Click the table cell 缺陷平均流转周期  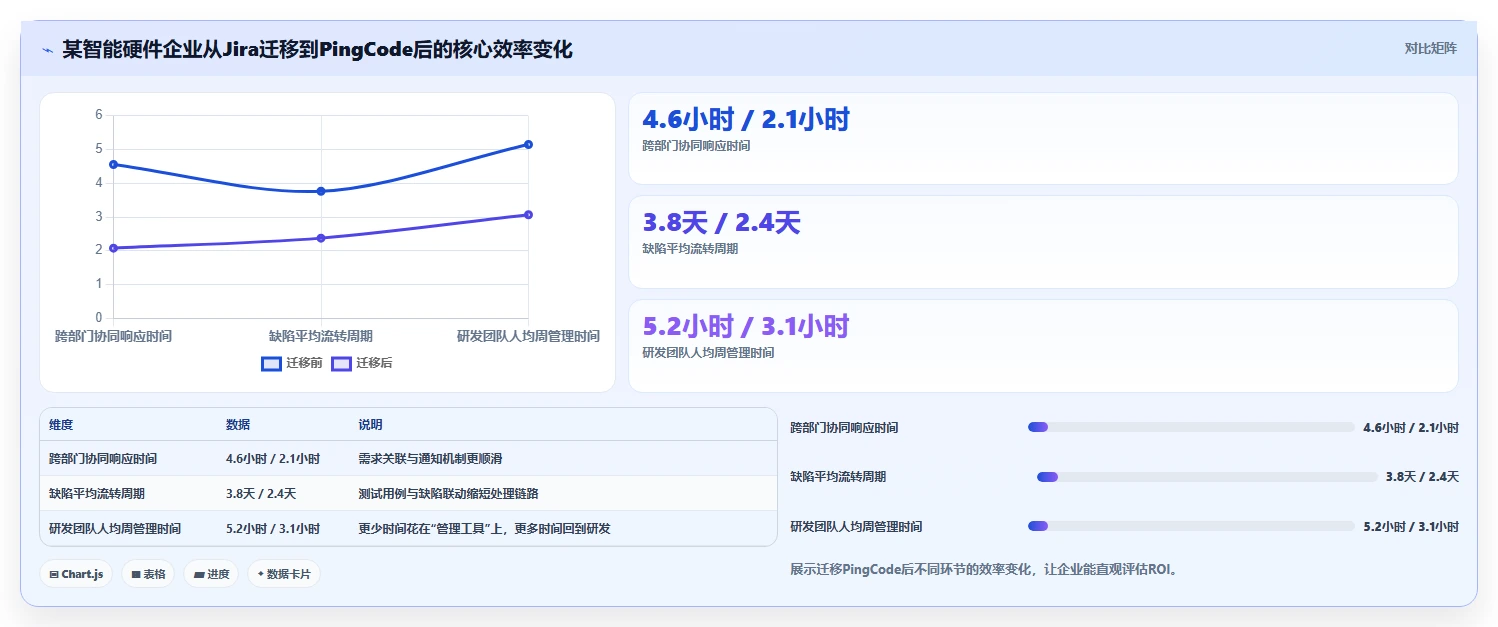[97, 494]
